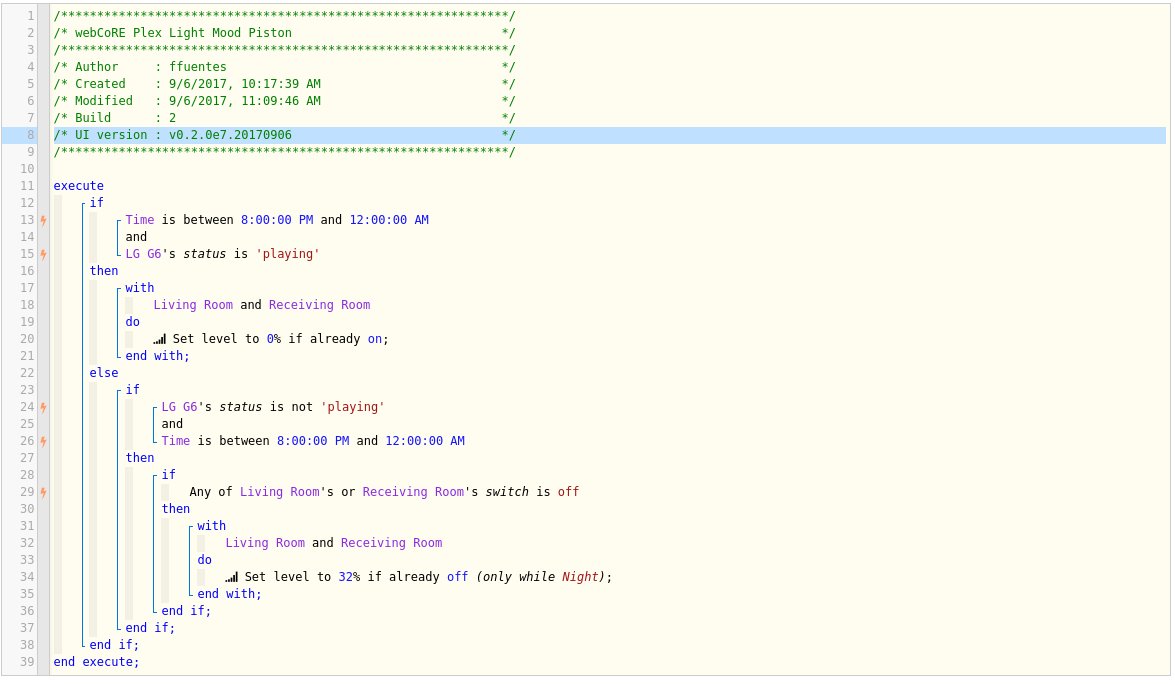Click 'Receiving Room' device on line 18

pos(319,305)
